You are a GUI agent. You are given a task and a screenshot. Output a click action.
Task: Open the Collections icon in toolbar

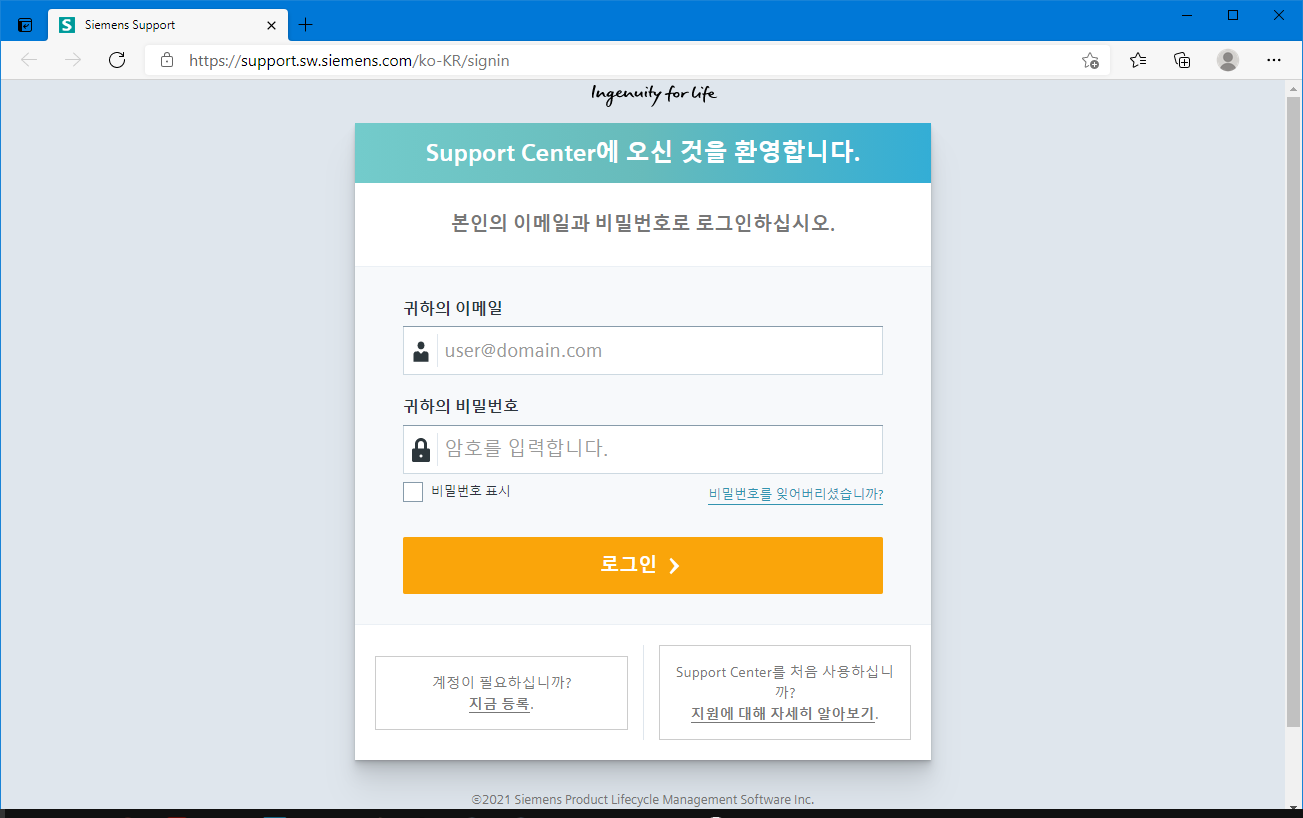point(1182,60)
